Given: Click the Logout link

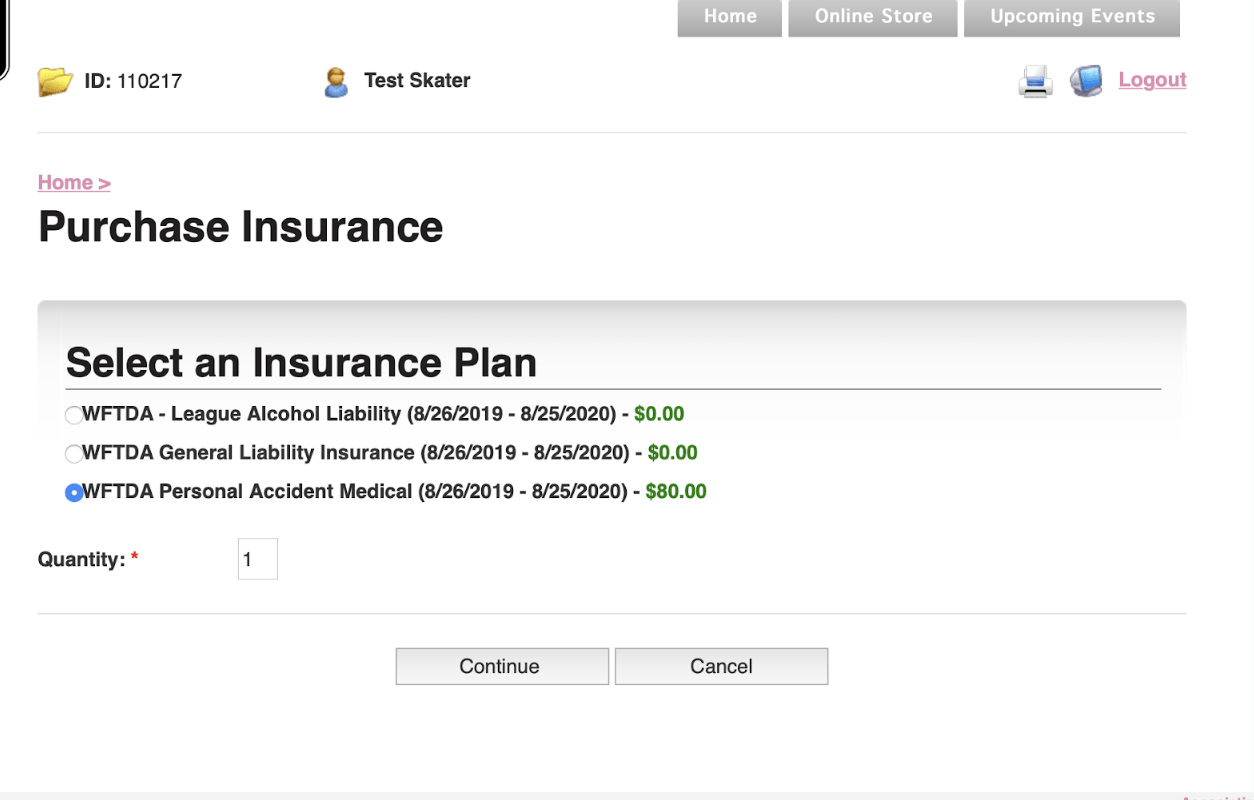Looking at the screenshot, I should (x=1152, y=80).
